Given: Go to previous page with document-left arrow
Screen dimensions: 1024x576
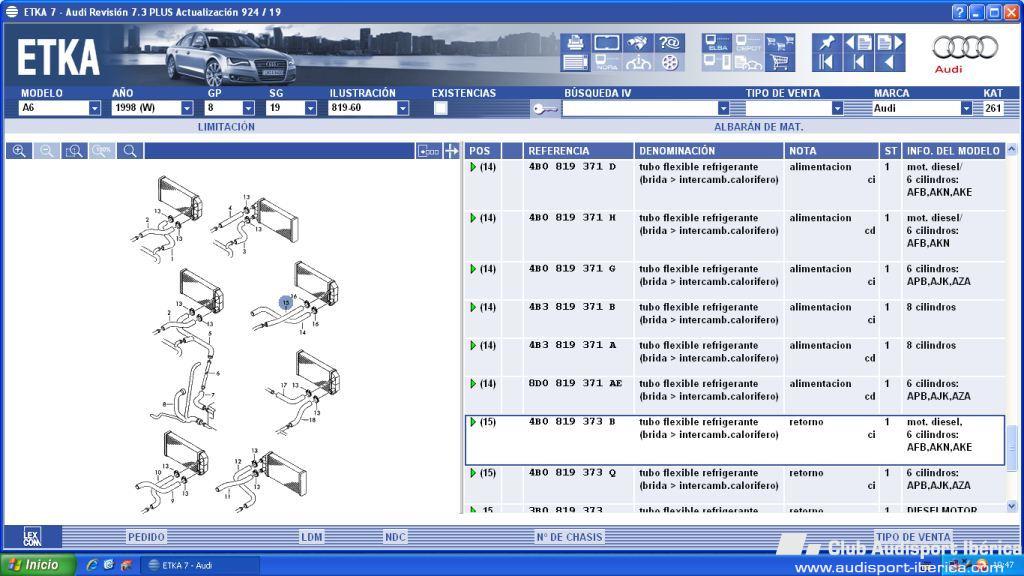Looking at the screenshot, I should [x=858, y=42].
